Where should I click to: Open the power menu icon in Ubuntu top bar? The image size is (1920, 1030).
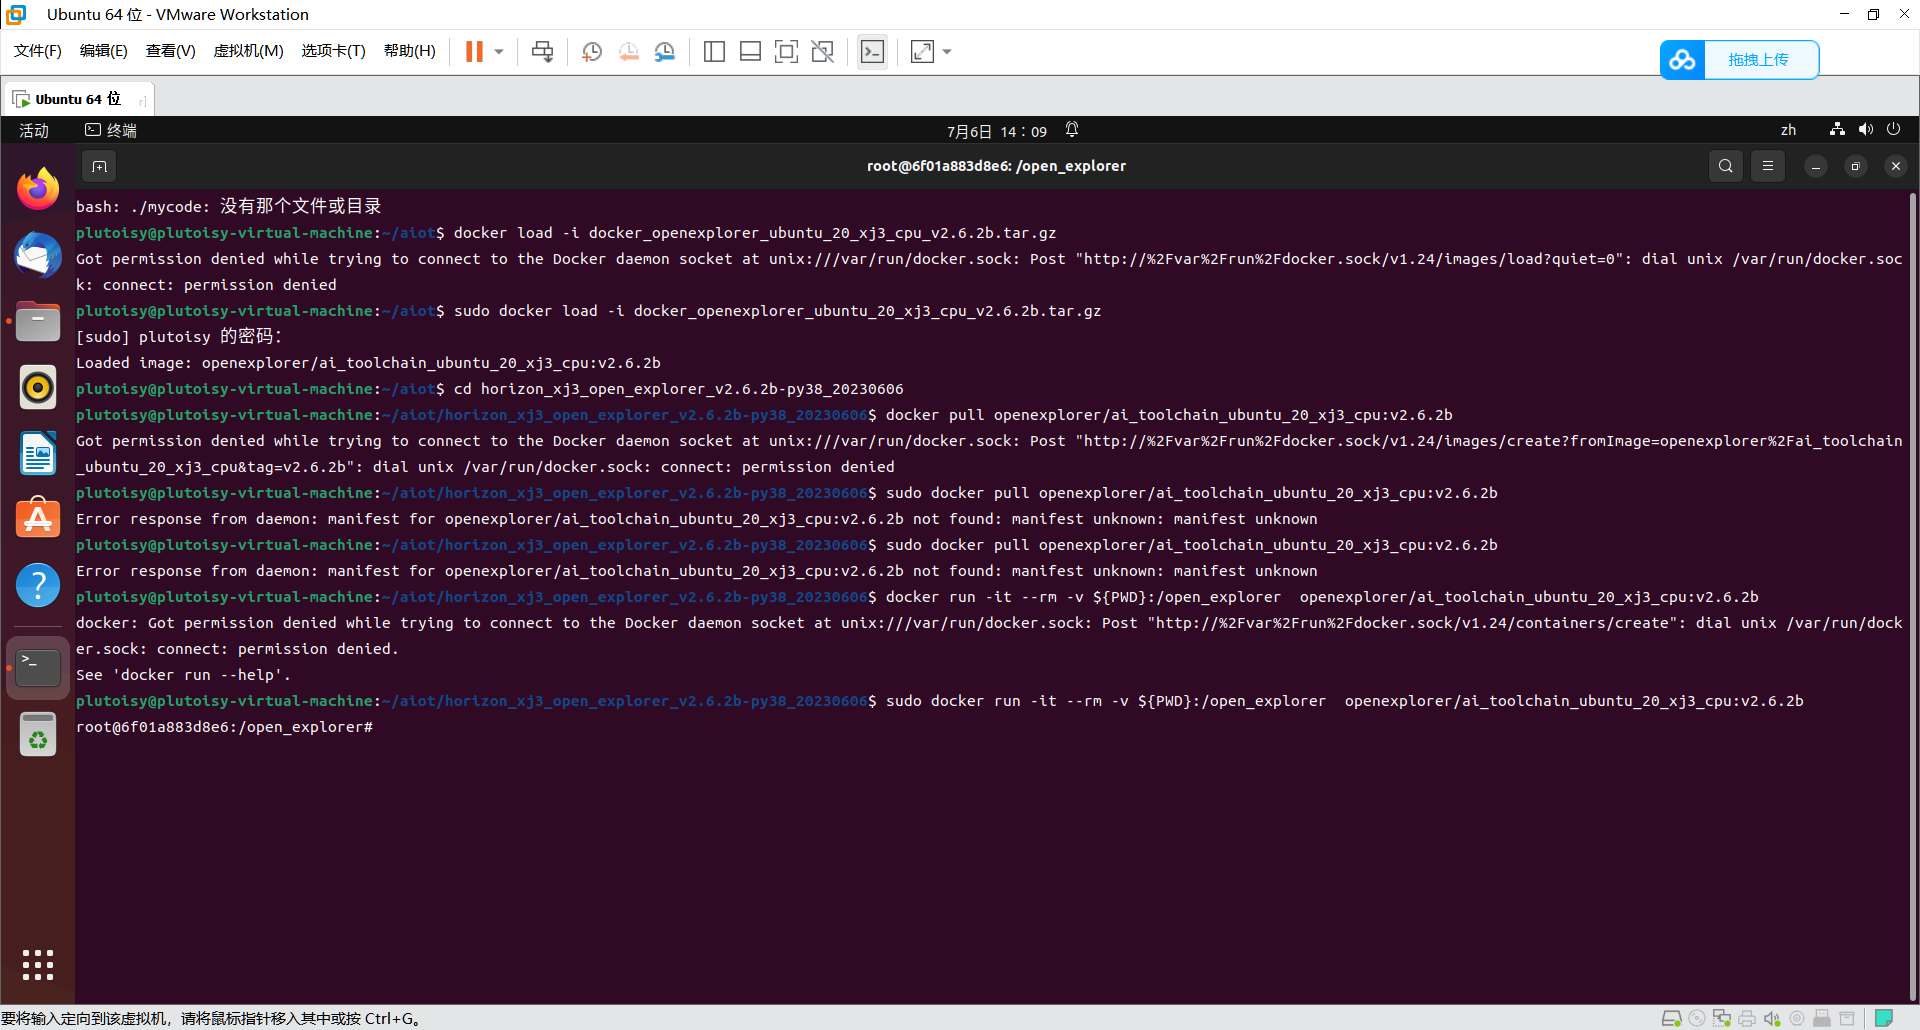click(x=1893, y=129)
